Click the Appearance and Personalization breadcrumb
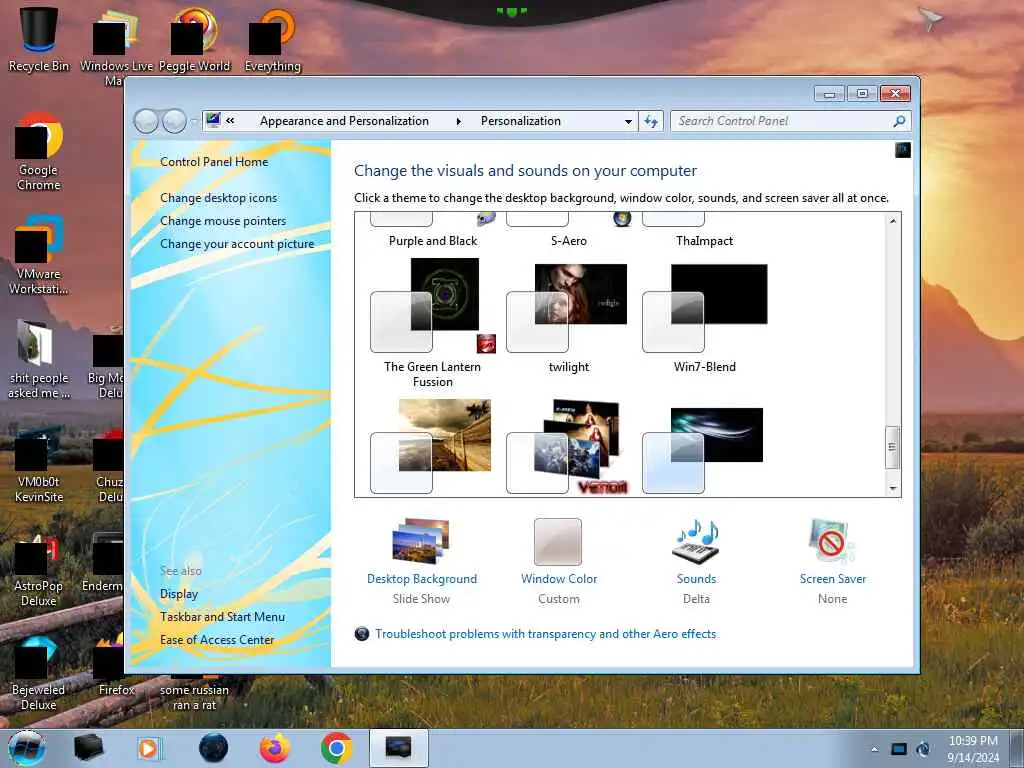This screenshot has height=768, width=1024. coord(344,121)
